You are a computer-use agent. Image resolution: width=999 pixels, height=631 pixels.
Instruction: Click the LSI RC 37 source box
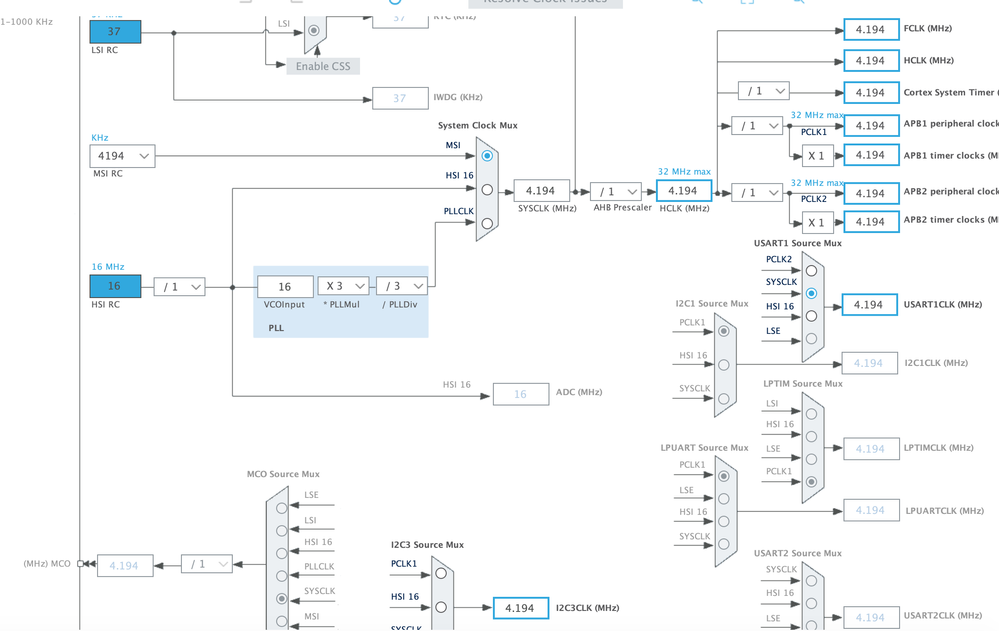pos(115,32)
